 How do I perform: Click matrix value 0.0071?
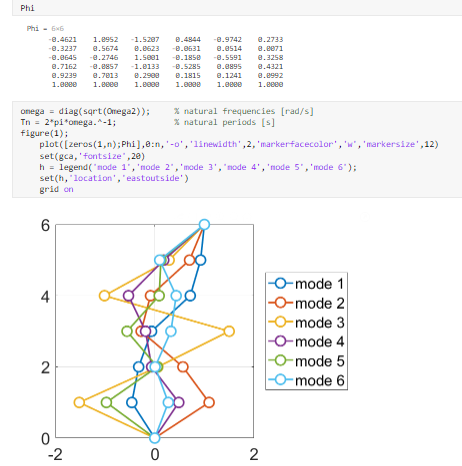coord(270,48)
